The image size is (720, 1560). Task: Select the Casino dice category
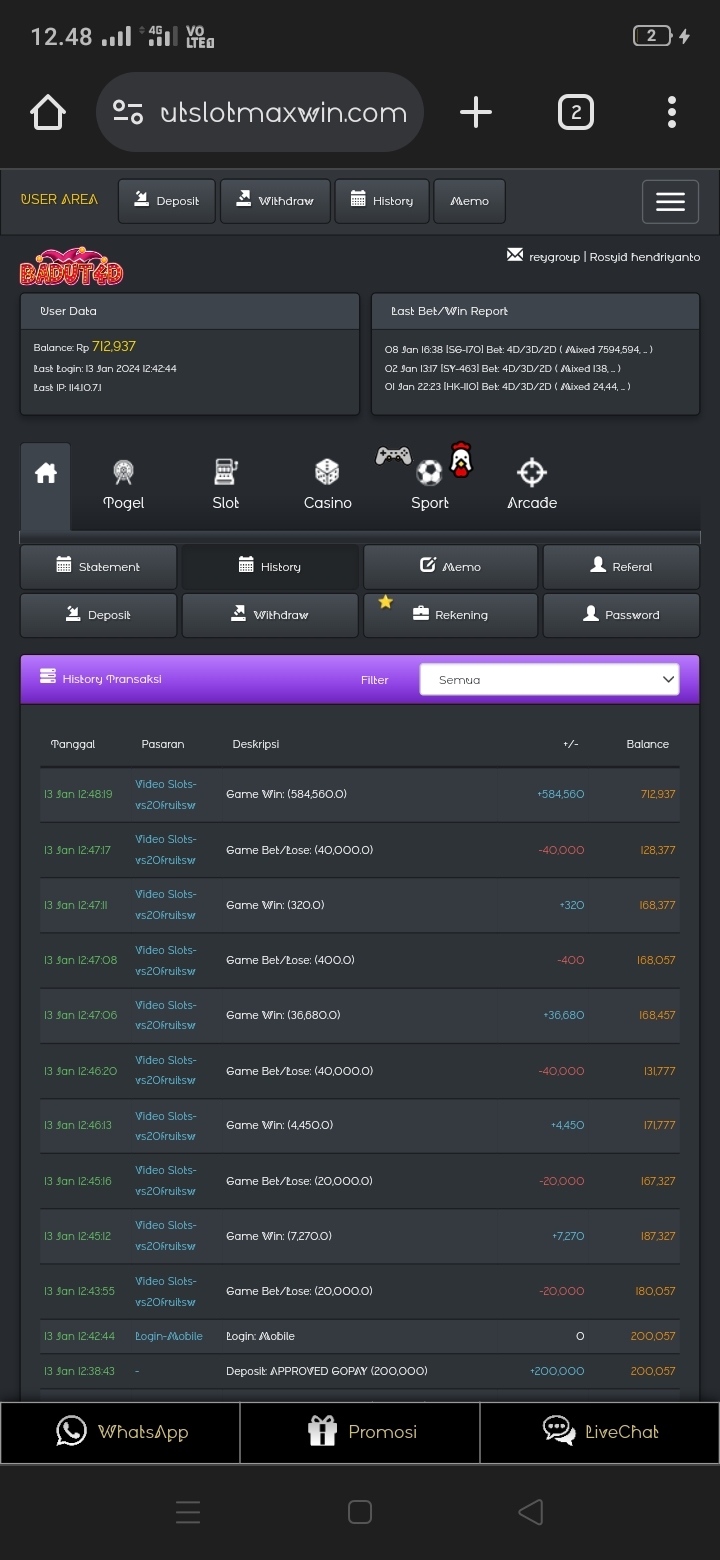coord(327,485)
